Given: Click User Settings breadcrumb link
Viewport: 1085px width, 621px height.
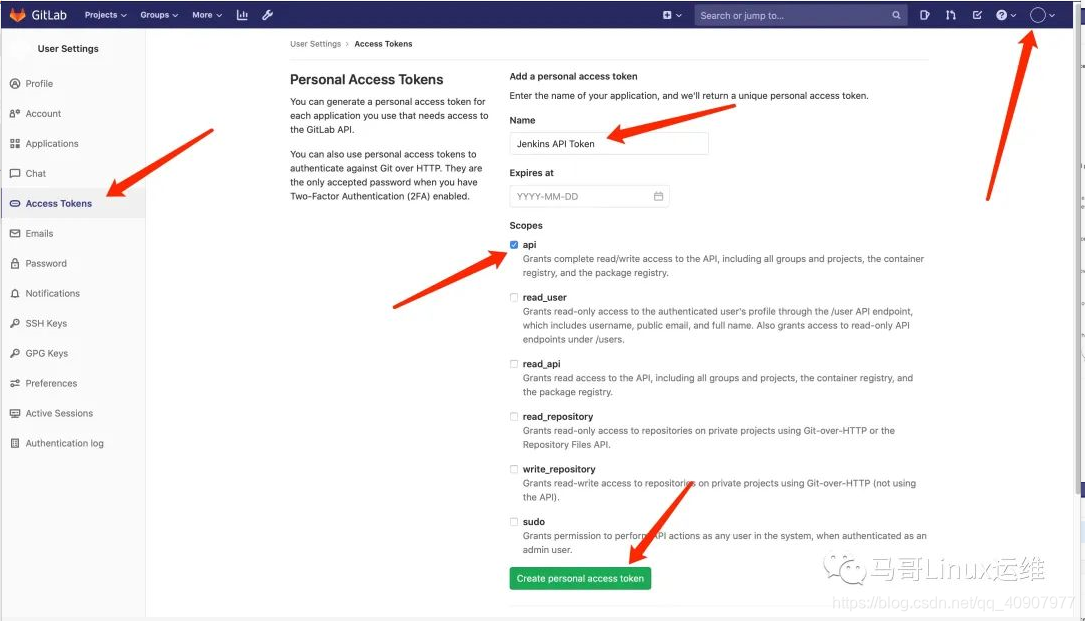Looking at the screenshot, I should (x=316, y=44).
